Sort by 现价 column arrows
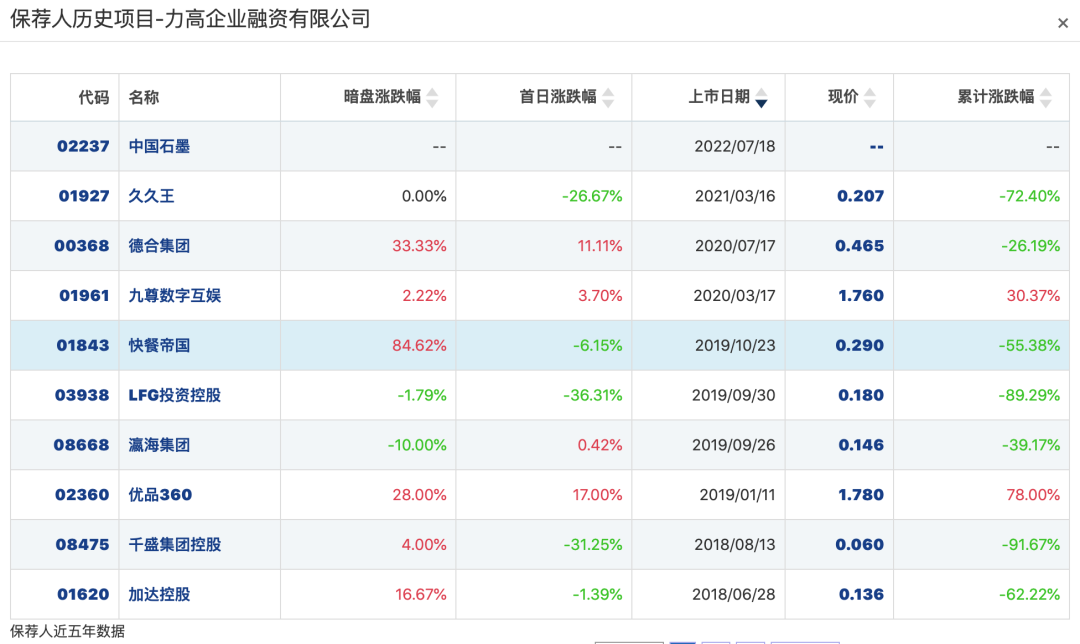The image size is (1080, 644). point(869,98)
